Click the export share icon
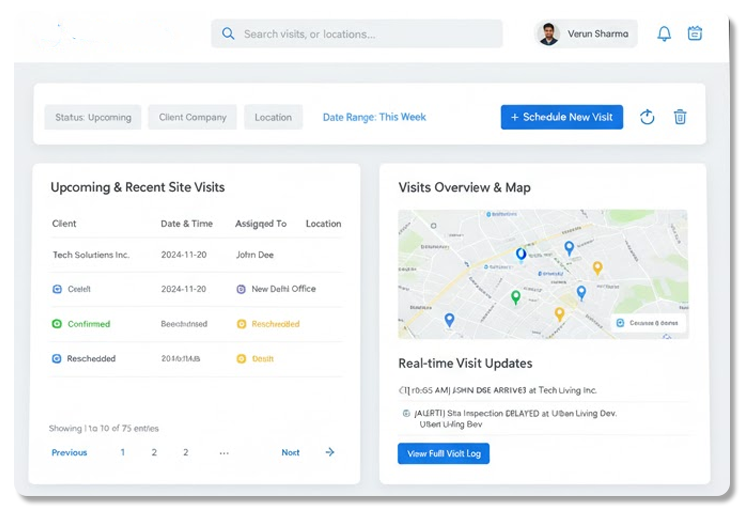The width and height of the screenshot is (746, 507). 647,117
